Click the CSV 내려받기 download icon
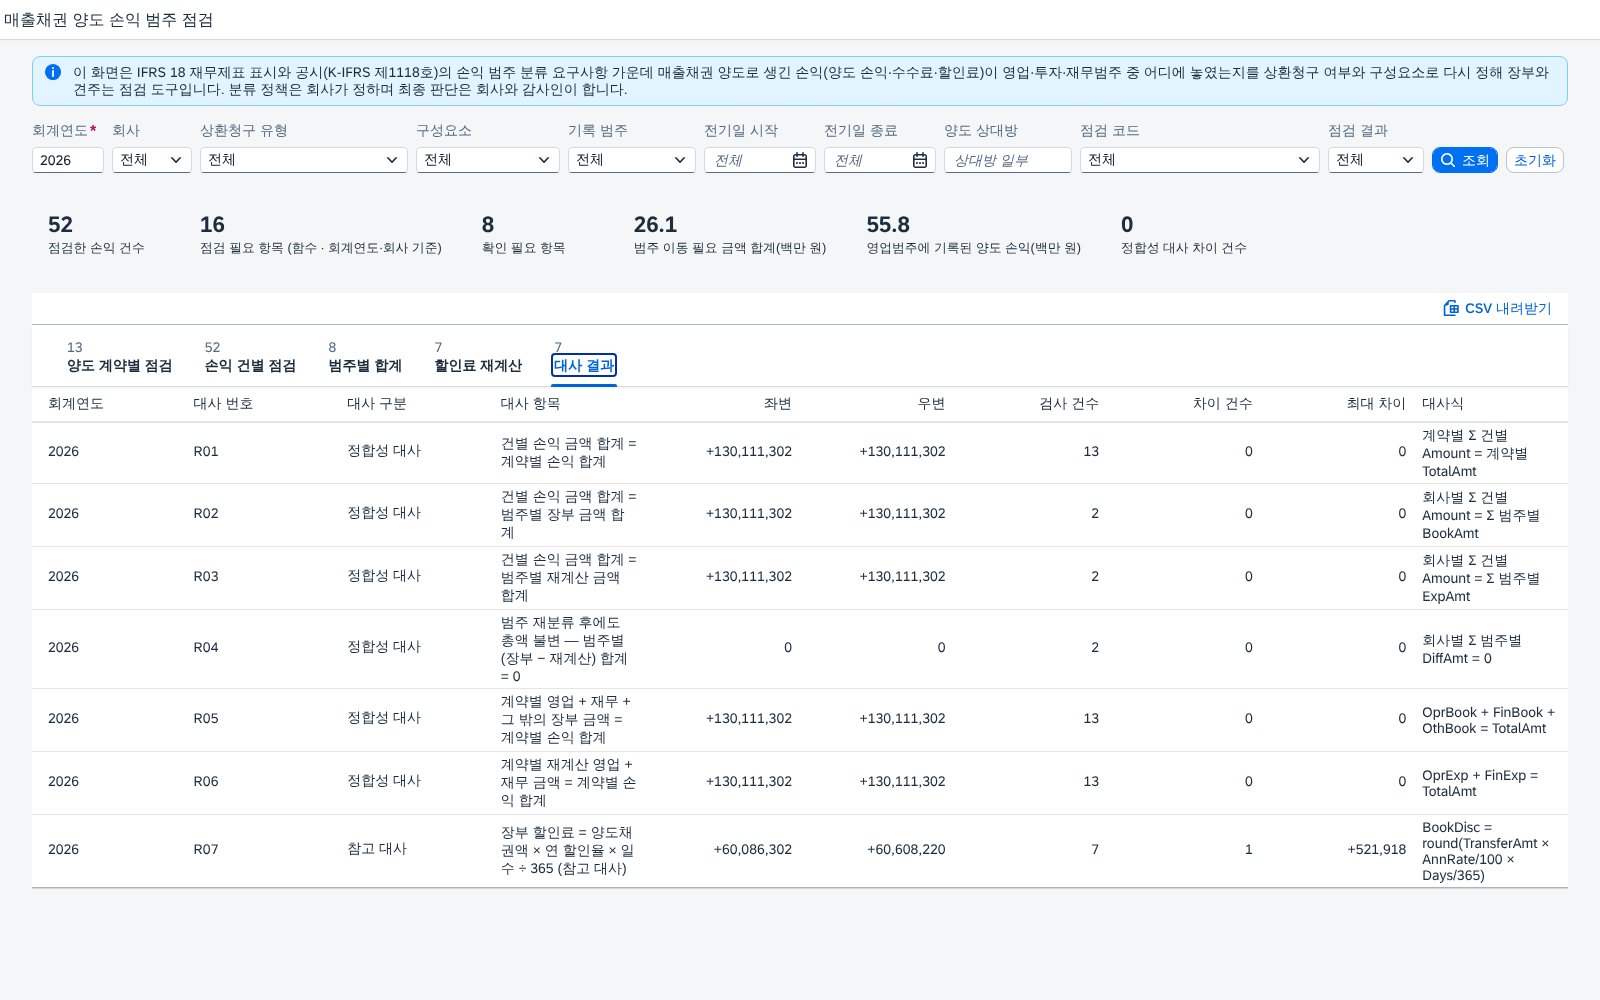 tap(1451, 308)
